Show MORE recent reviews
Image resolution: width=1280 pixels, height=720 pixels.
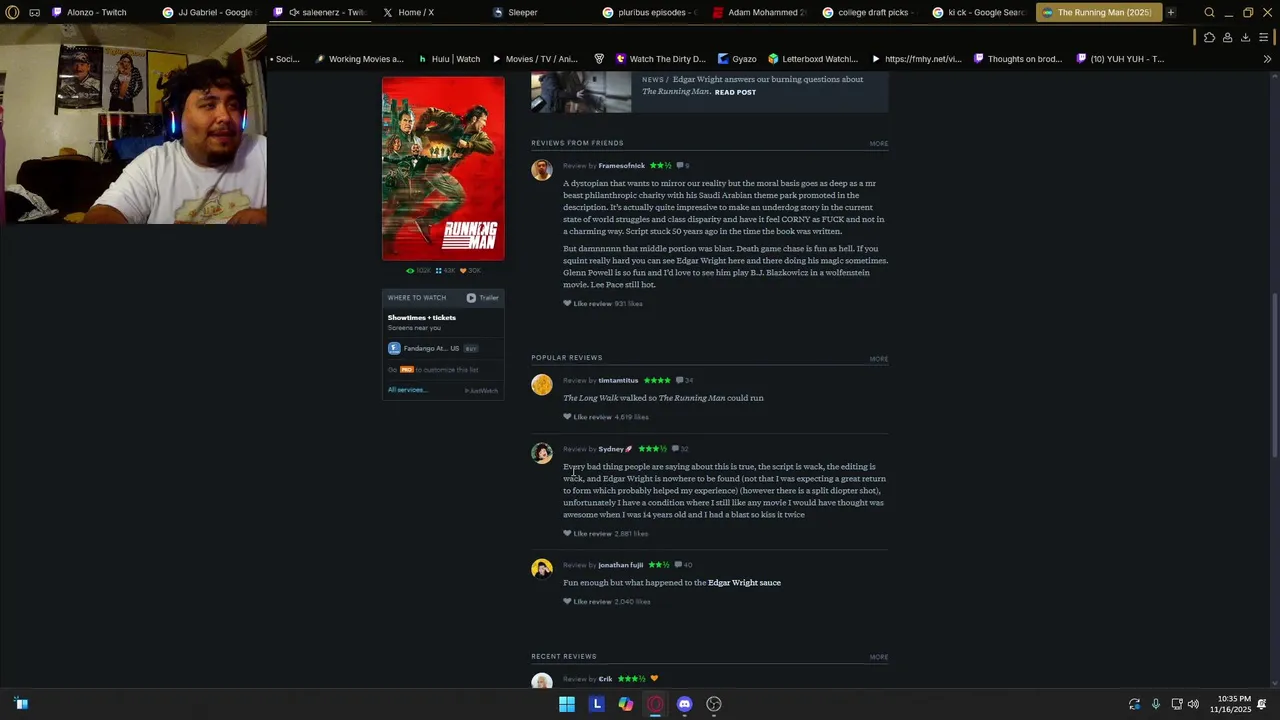pyautogui.click(x=878, y=657)
